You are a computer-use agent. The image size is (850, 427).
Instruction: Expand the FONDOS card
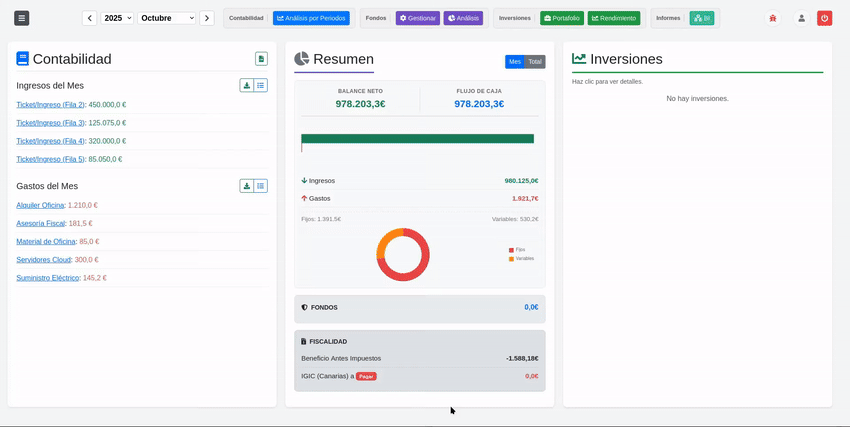420,309
